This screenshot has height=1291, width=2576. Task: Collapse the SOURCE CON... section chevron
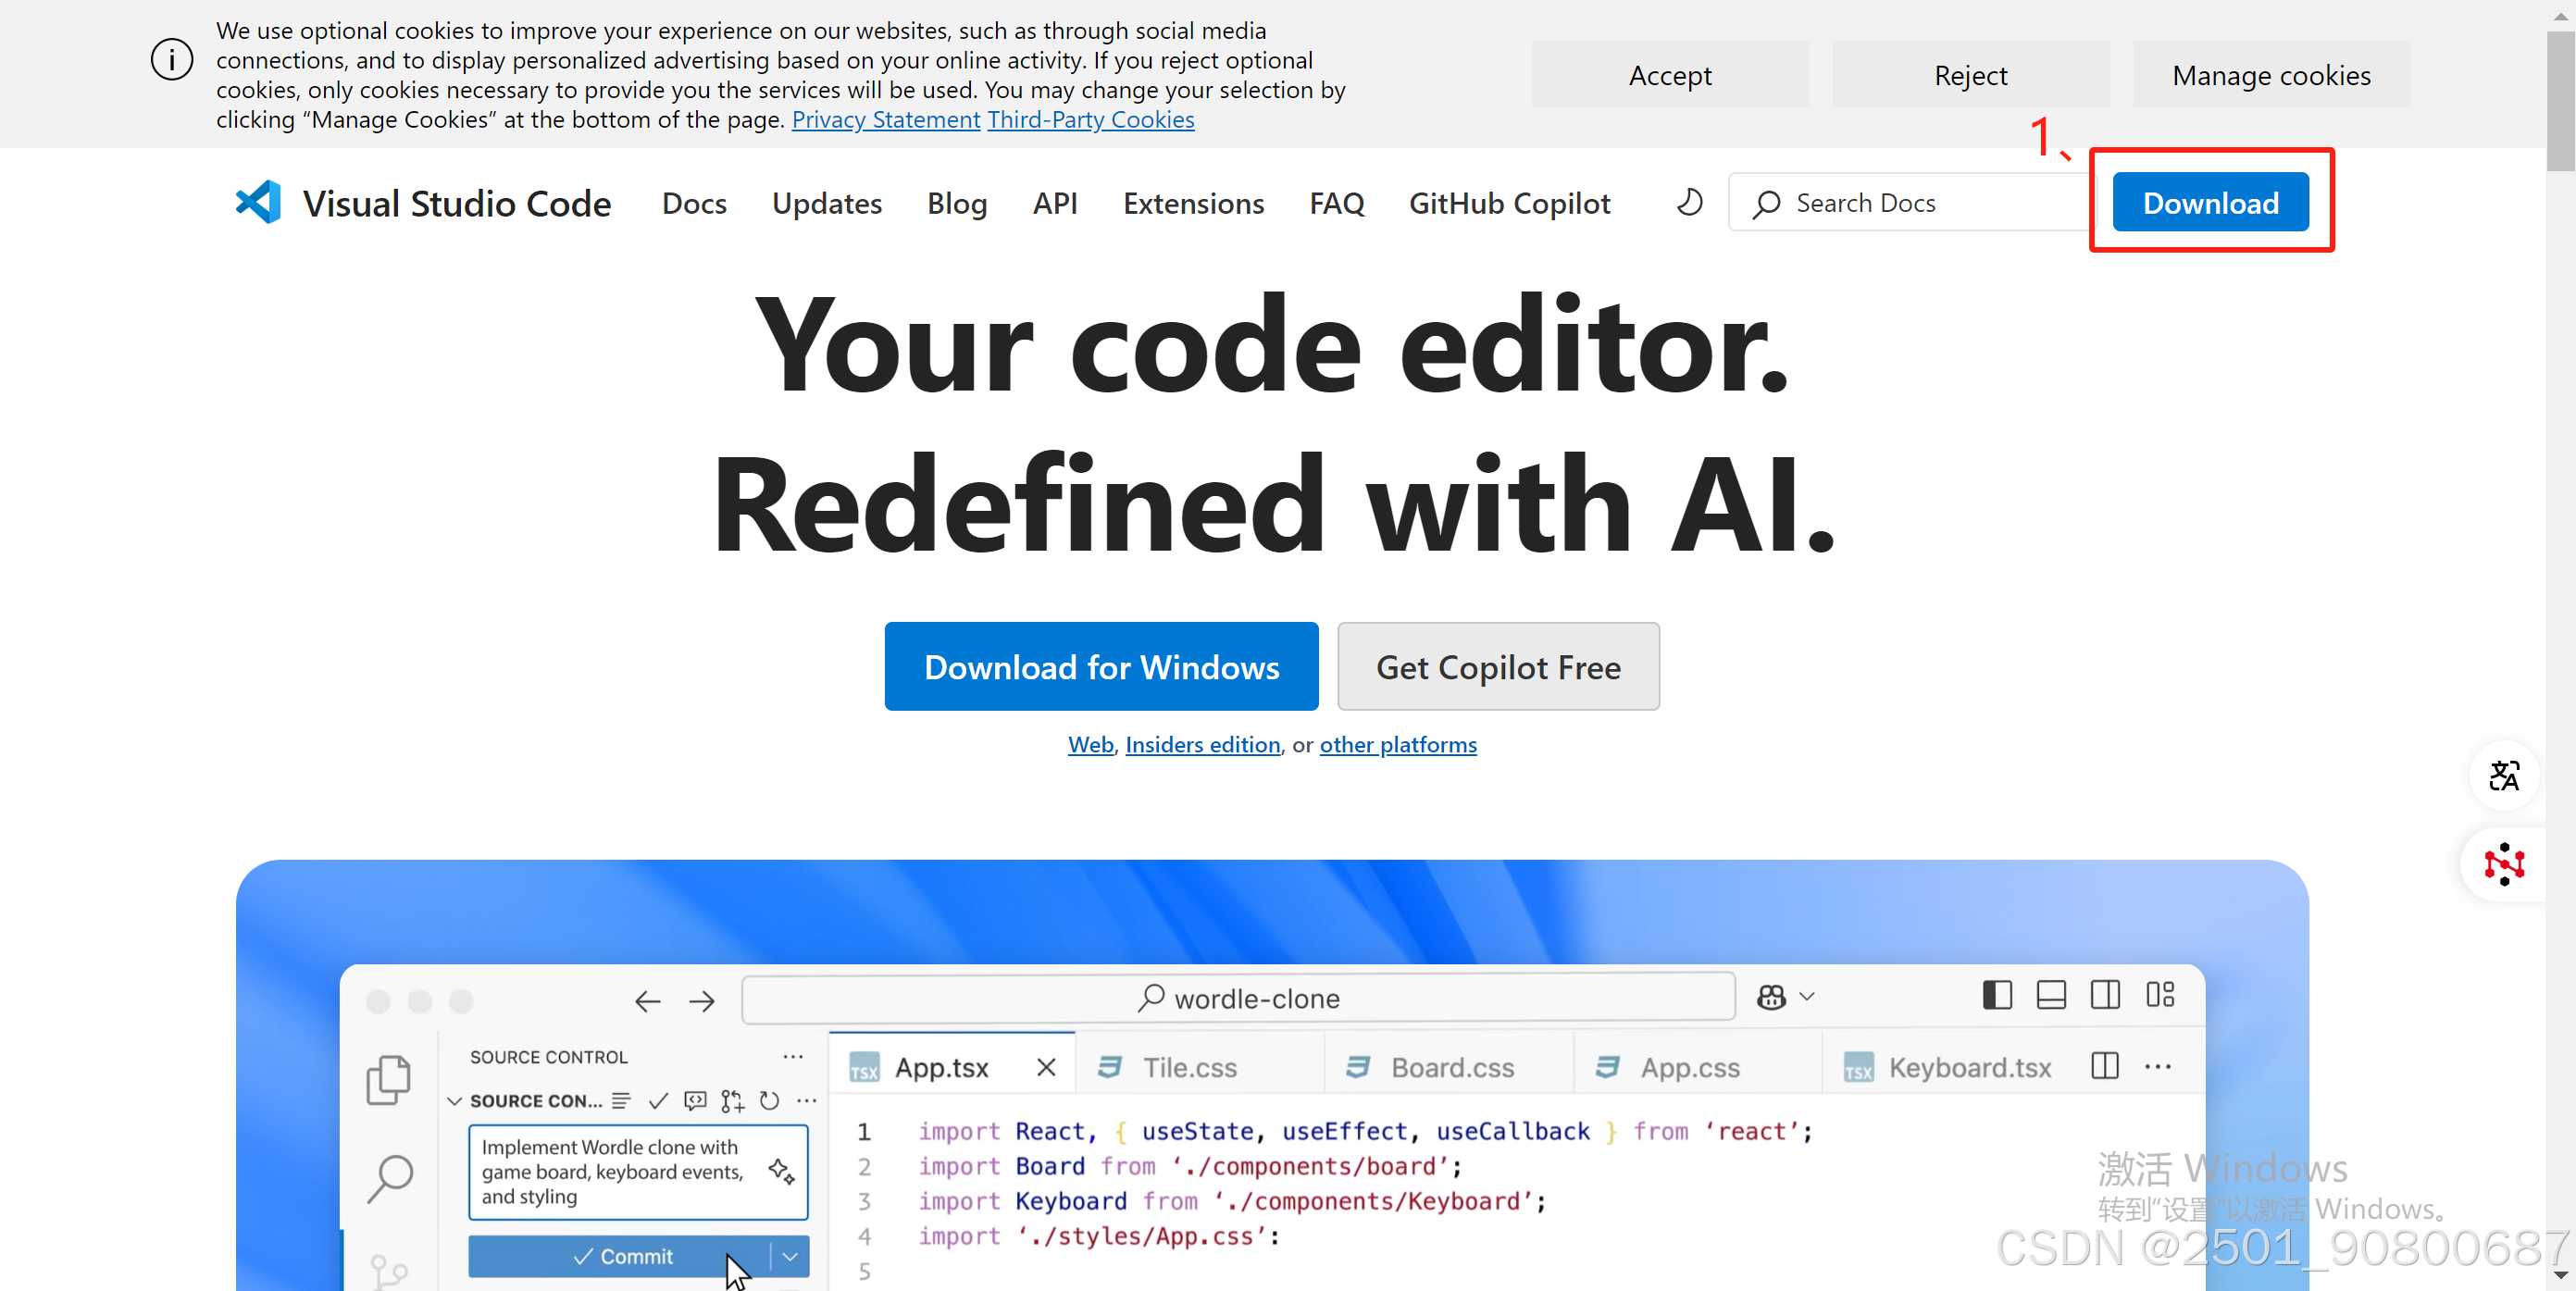point(454,1101)
